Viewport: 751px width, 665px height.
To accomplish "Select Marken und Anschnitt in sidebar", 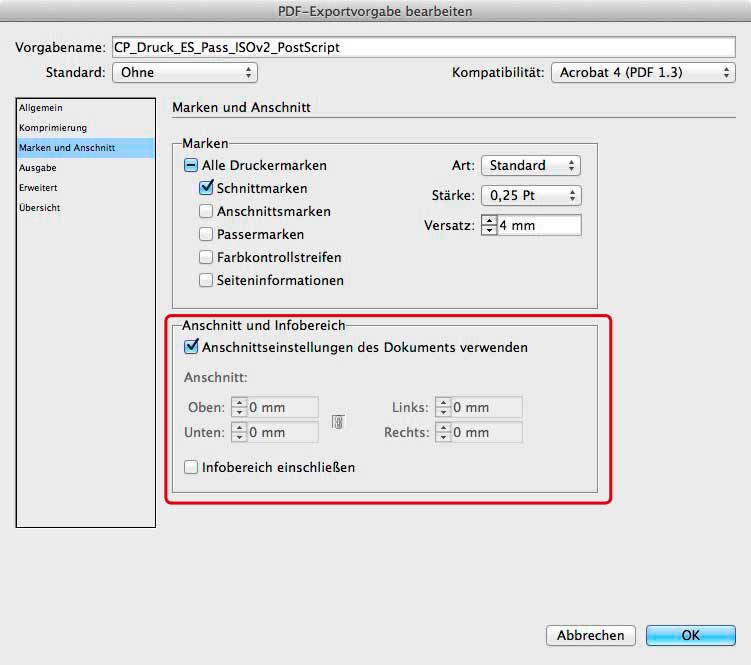I will pos(86,148).
